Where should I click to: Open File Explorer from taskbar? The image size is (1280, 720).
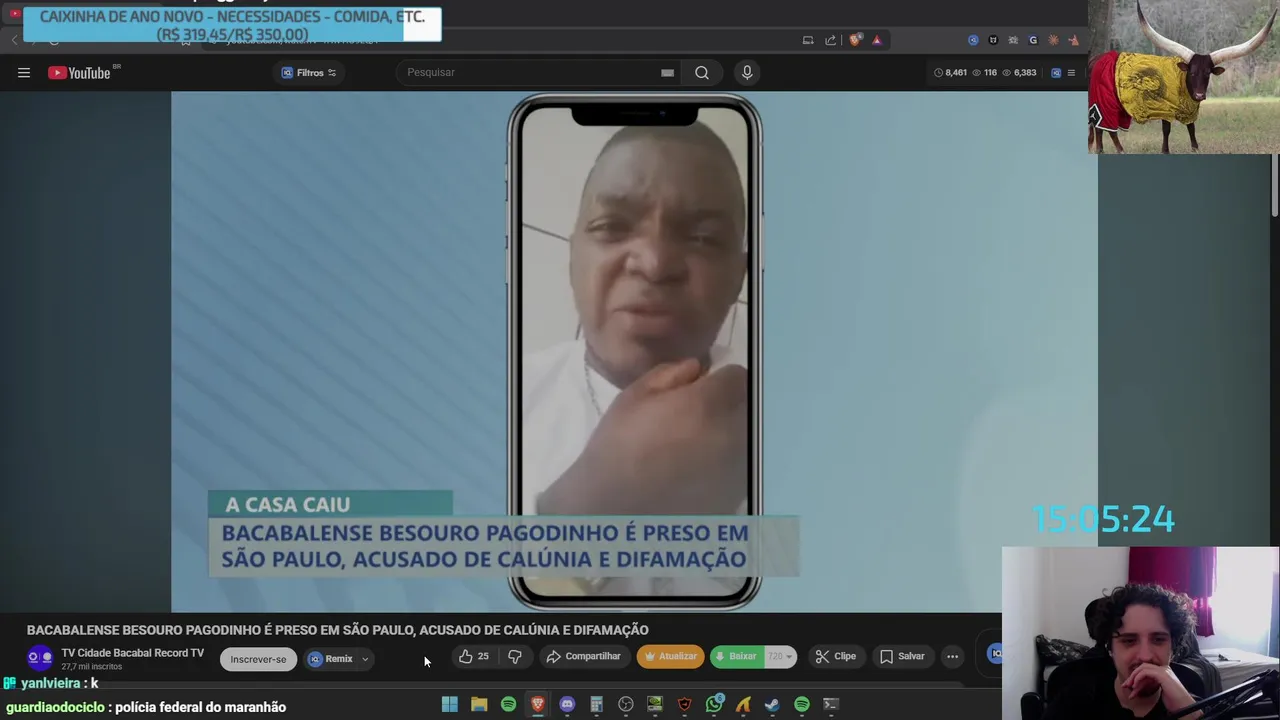(x=479, y=704)
